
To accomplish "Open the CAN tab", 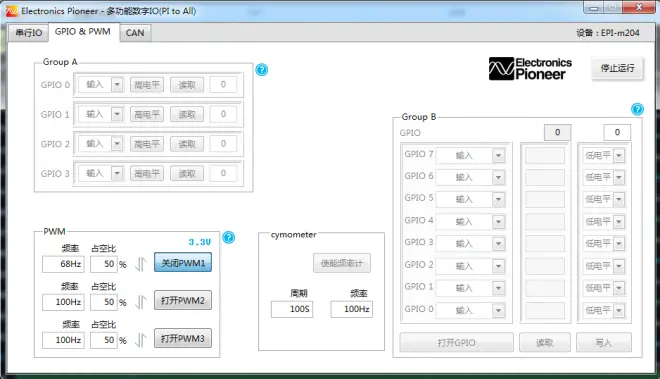I will 135,32.
